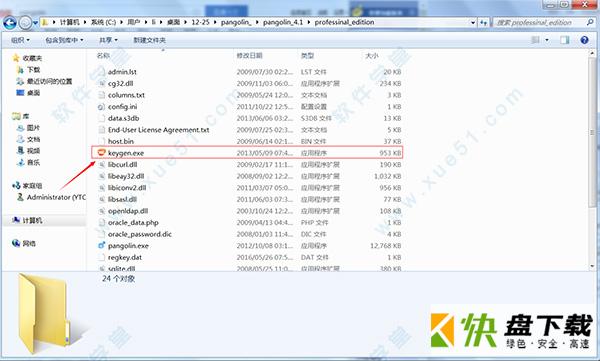The height and width of the screenshot is (361, 600).
Task: Click the admin.lst file icon
Action: (x=101, y=72)
